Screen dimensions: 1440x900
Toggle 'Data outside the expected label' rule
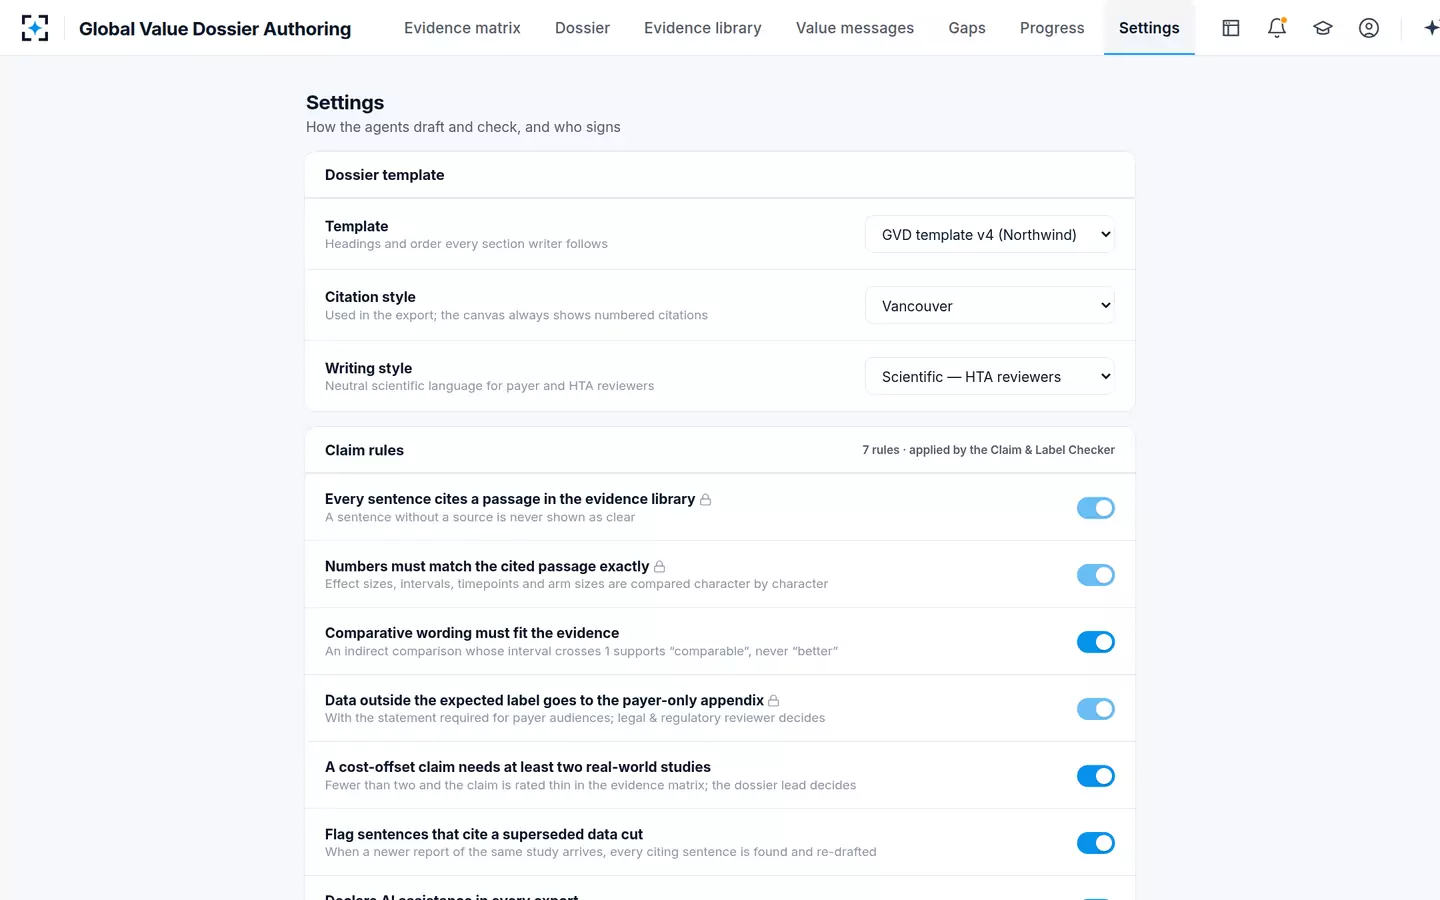point(1096,709)
